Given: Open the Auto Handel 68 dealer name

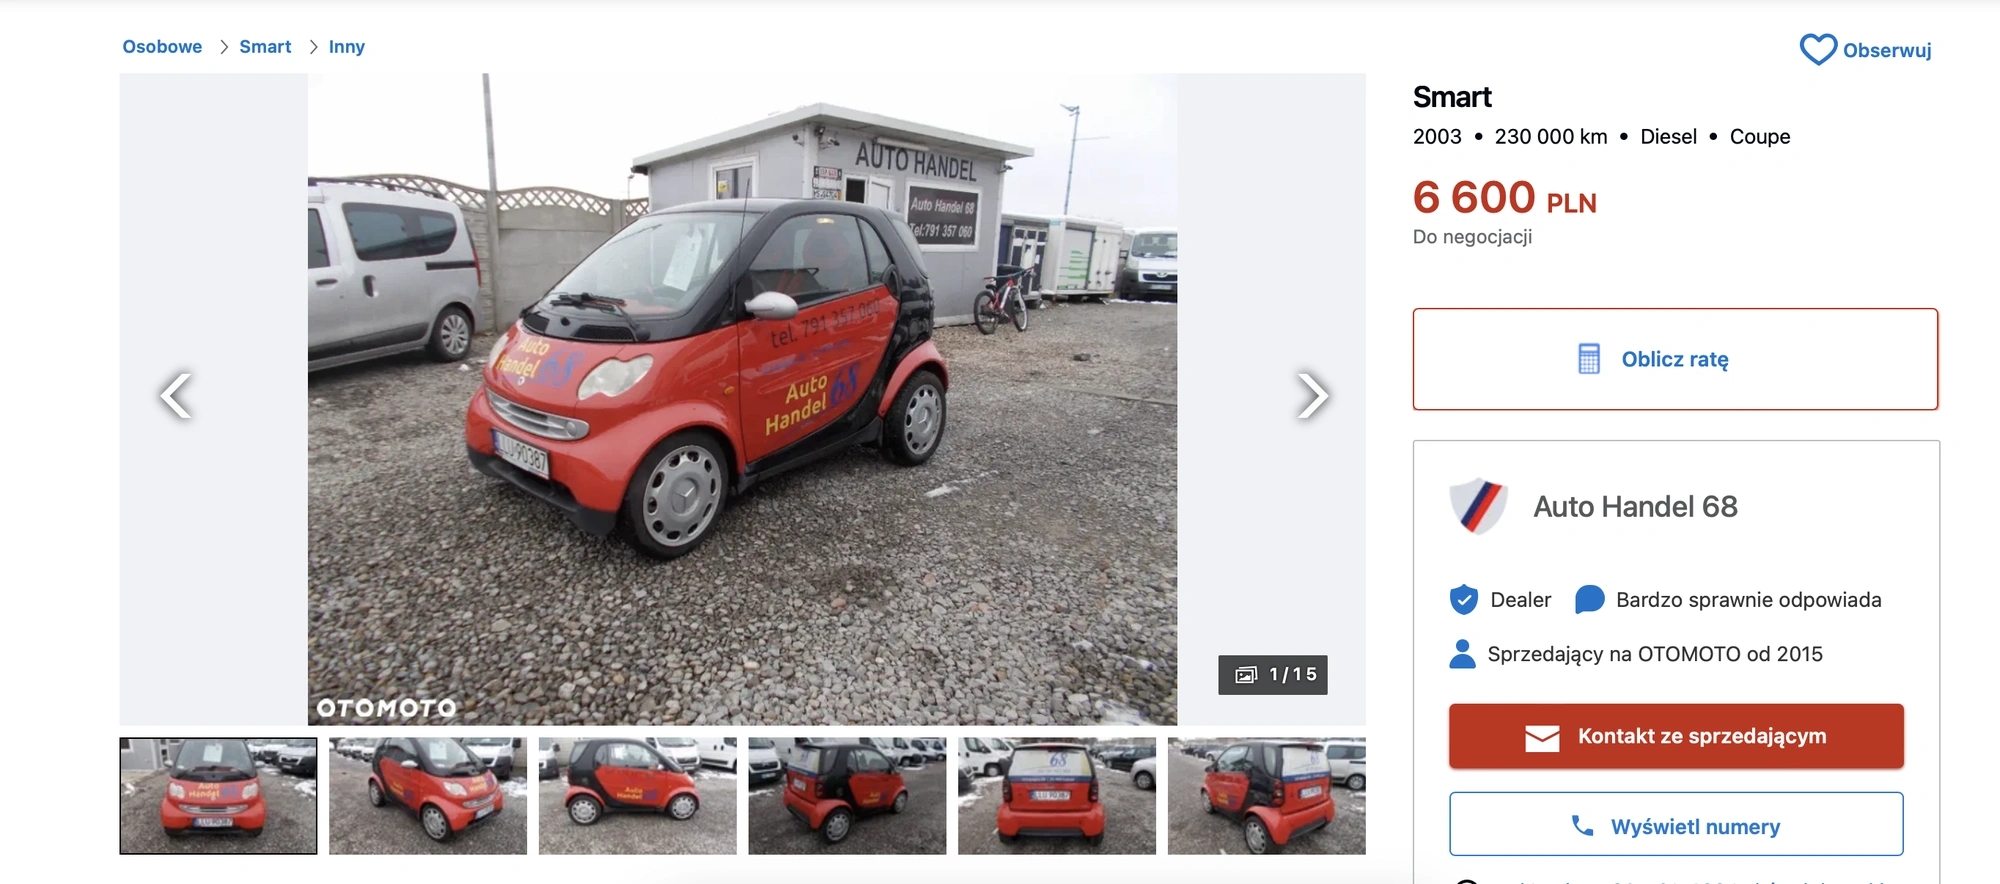Looking at the screenshot, I should 1635,507.
